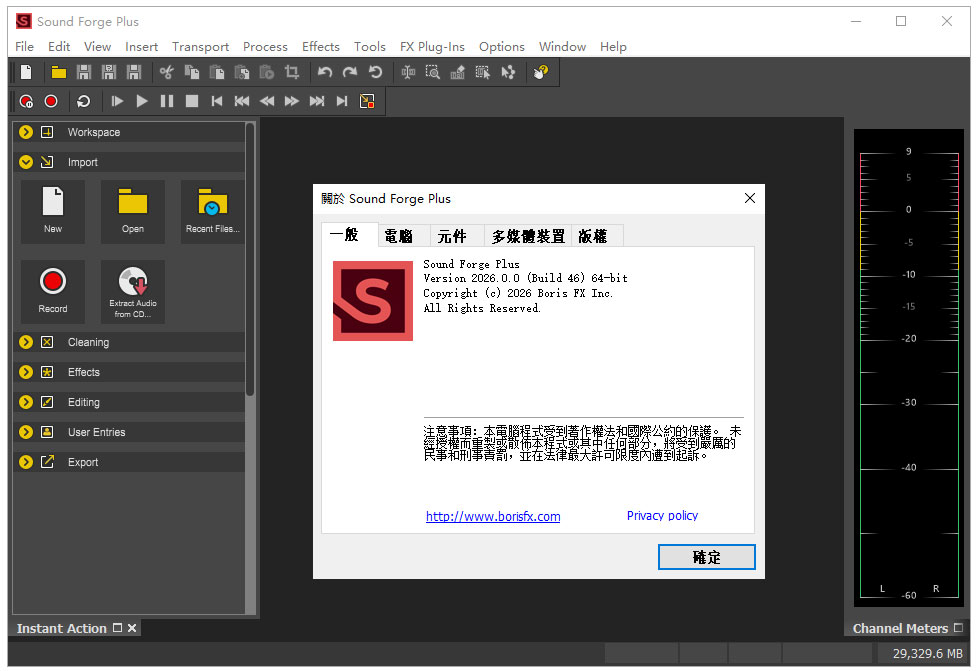
Task: Click the first Save floppy toolbar icon
Action: tap(83, 72)
